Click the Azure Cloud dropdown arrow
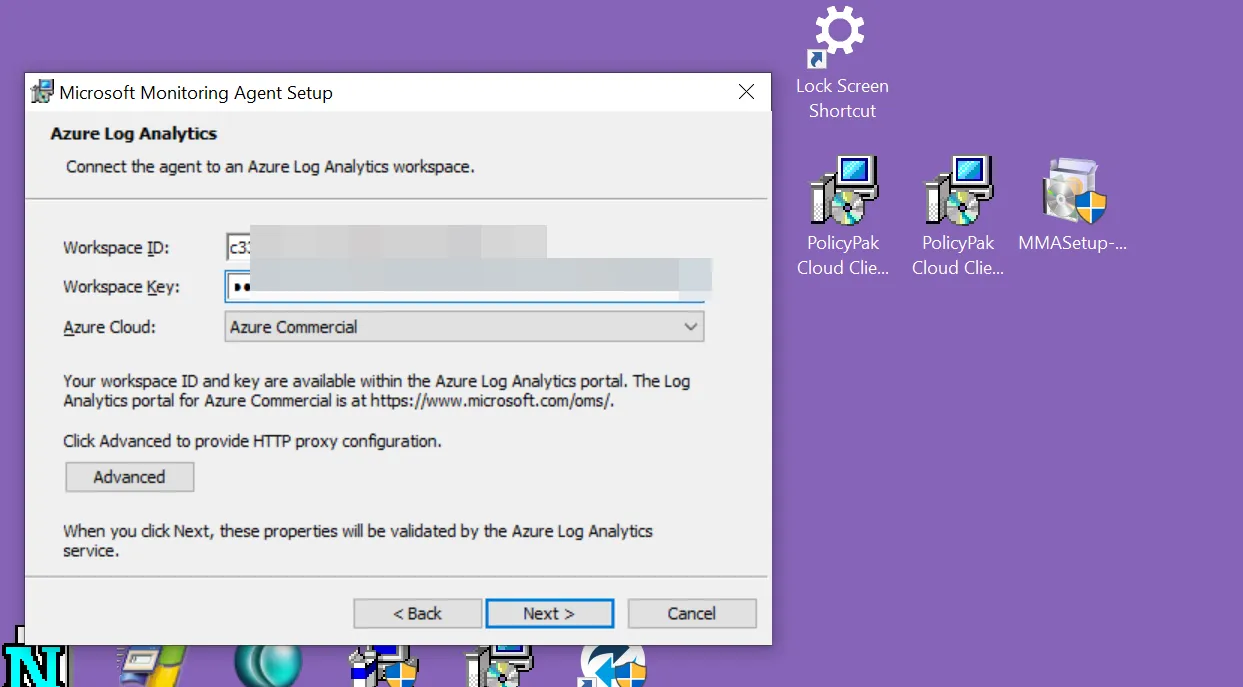Screen dimensions: 1243x687 tap(690, 327)
